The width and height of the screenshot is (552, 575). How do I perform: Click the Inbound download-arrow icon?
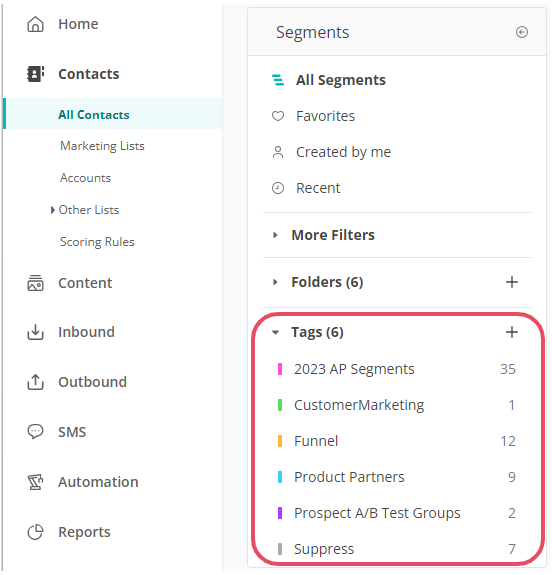pyautogui.click(x=35, y=332)
